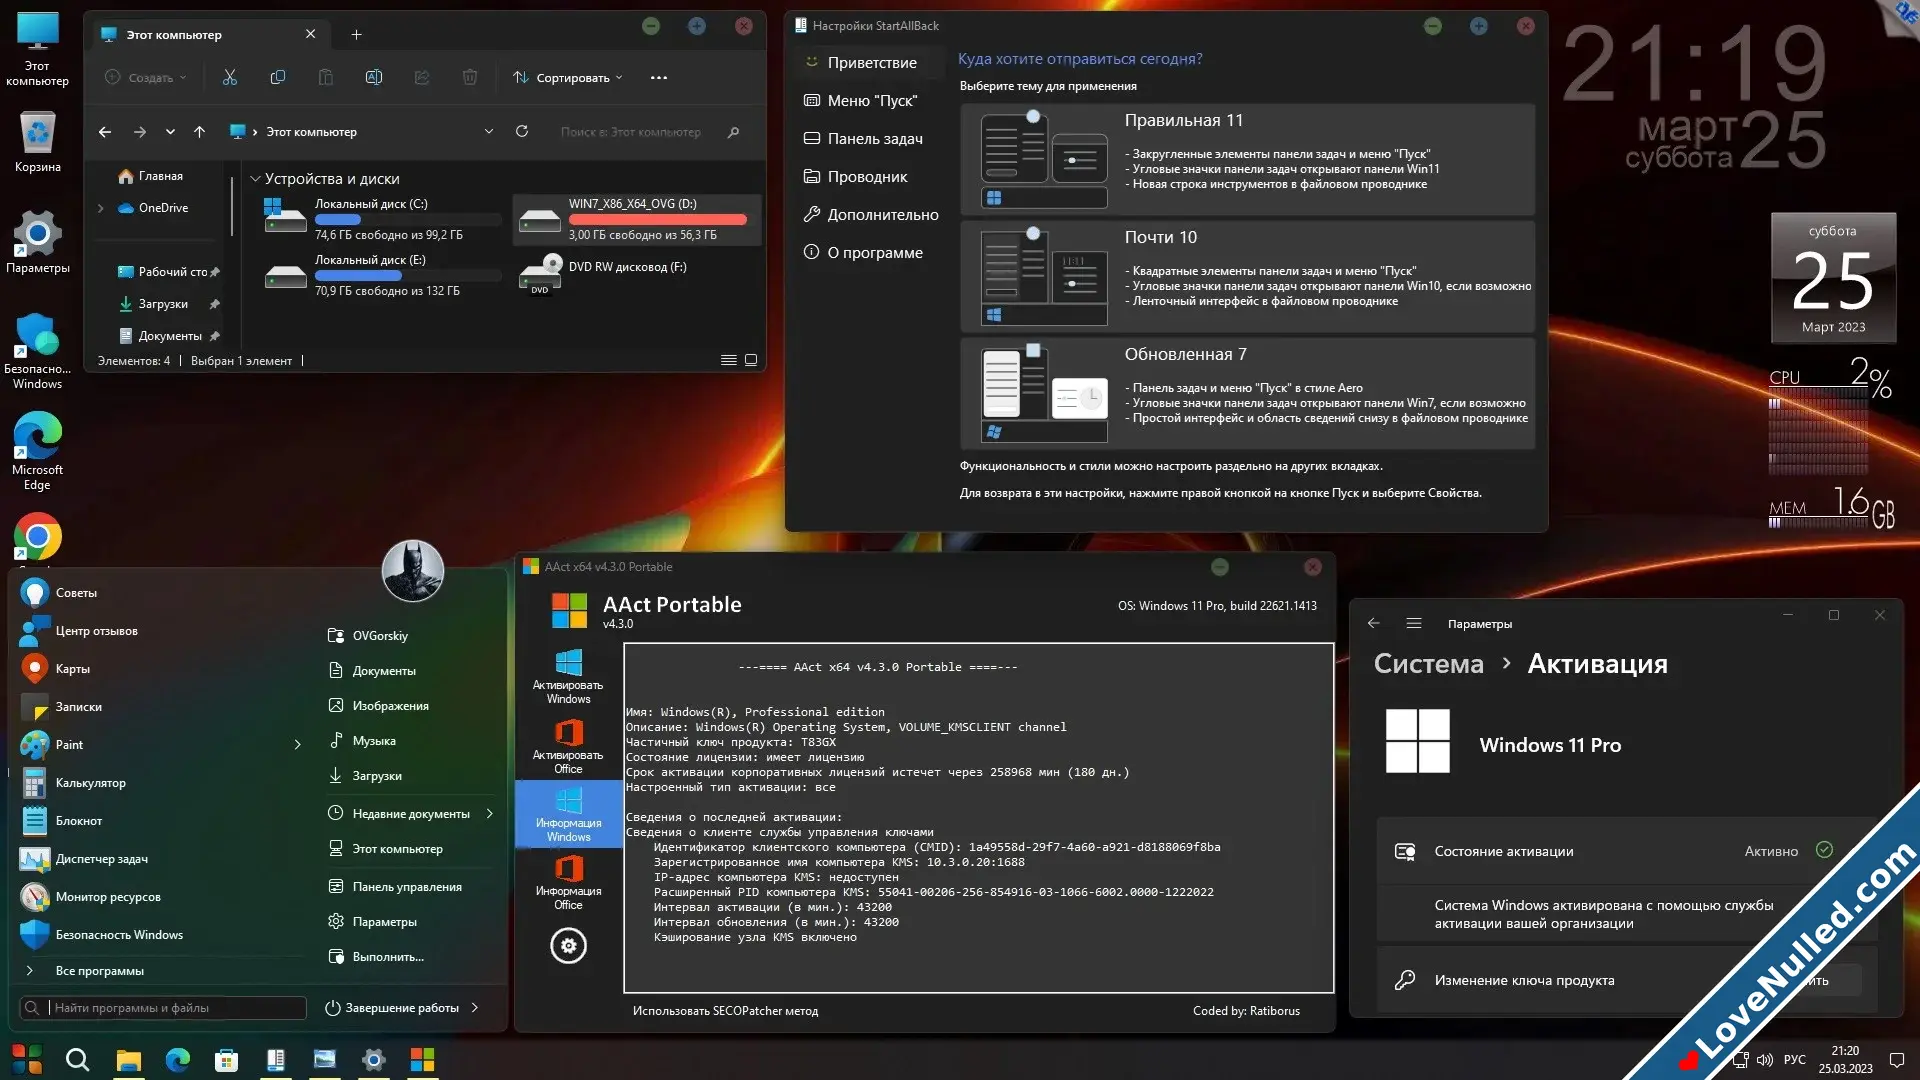Open File Explorer from the taskbar

tap(128, 1060)
